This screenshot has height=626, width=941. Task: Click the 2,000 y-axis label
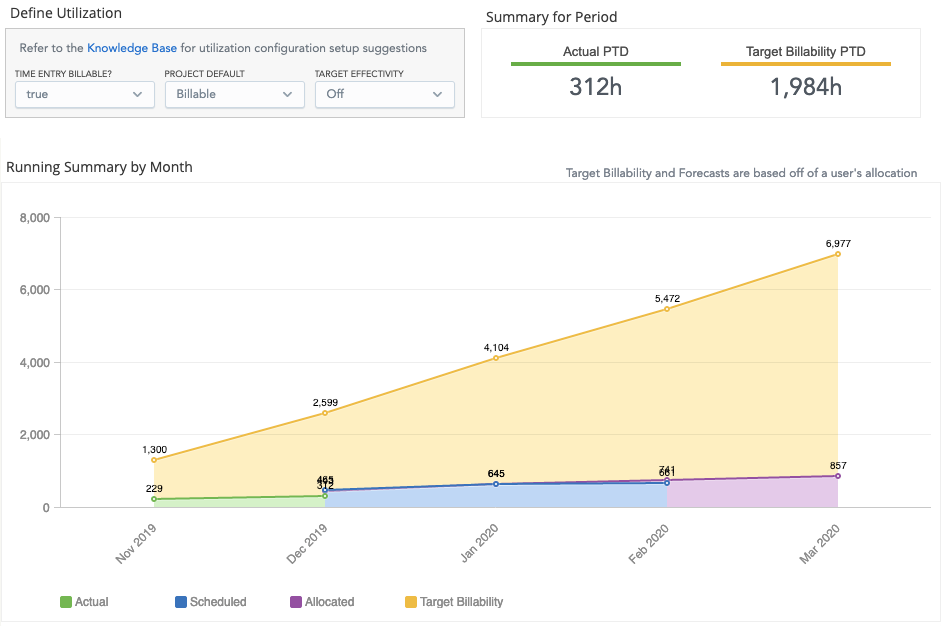click(35, 435)
